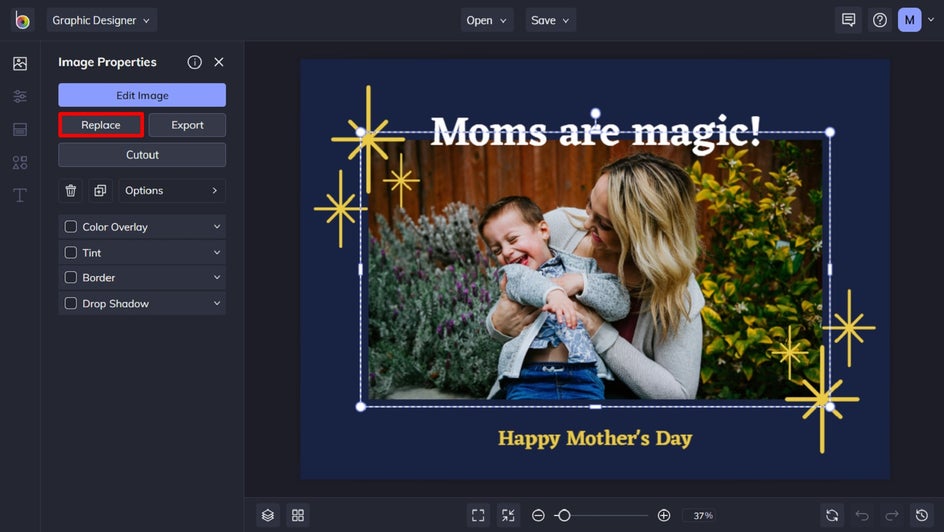Image resolution: width=944 pixels, height=532 pixels.
Task: Click the BeFunky logo icon
Action: click(22, 20)
